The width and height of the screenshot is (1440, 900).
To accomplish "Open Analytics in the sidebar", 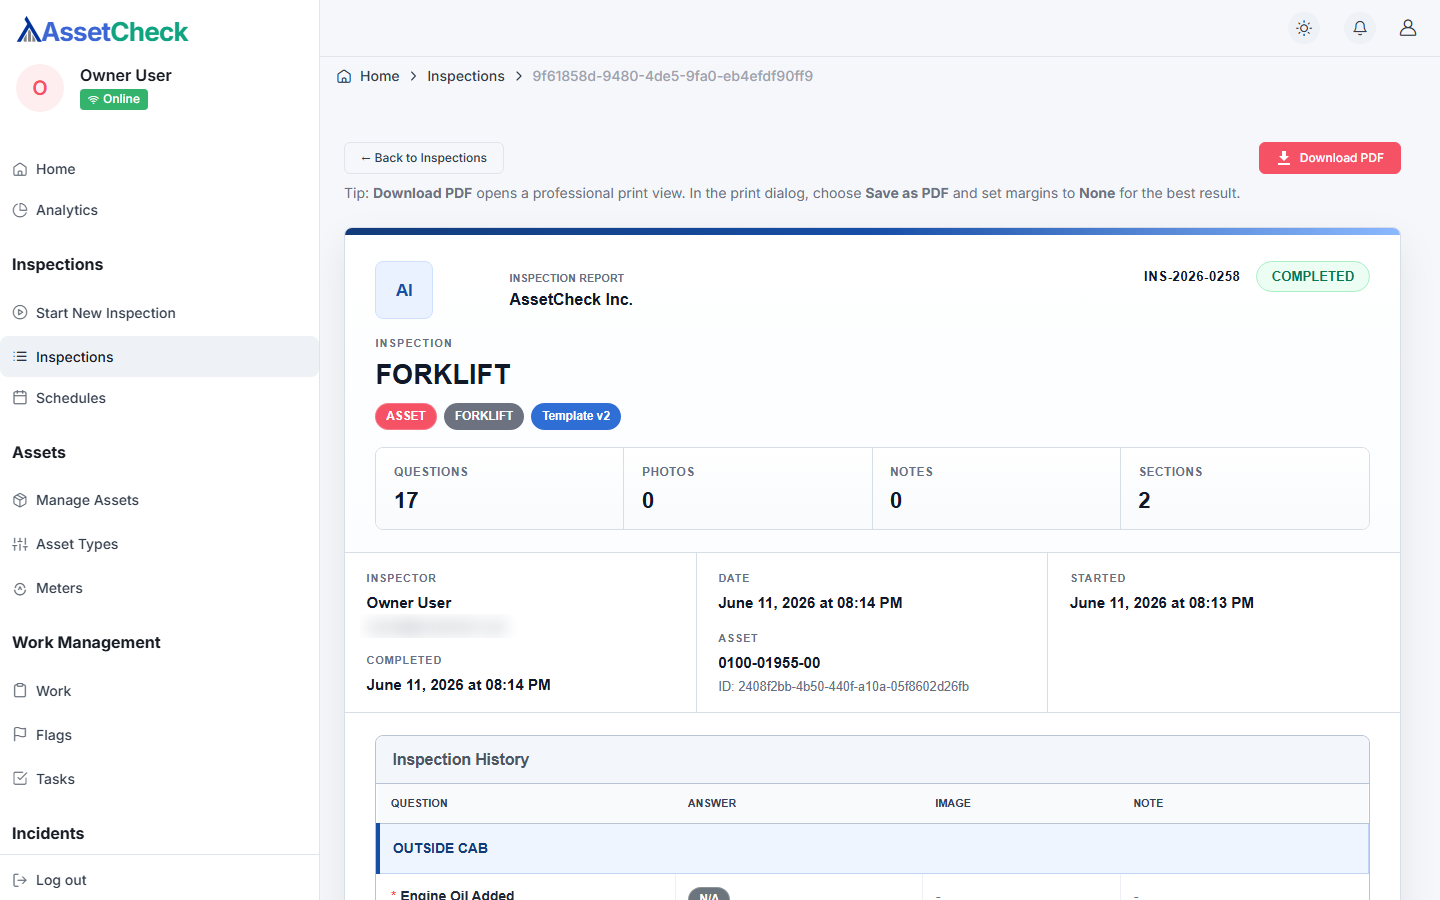I will 160,210.
